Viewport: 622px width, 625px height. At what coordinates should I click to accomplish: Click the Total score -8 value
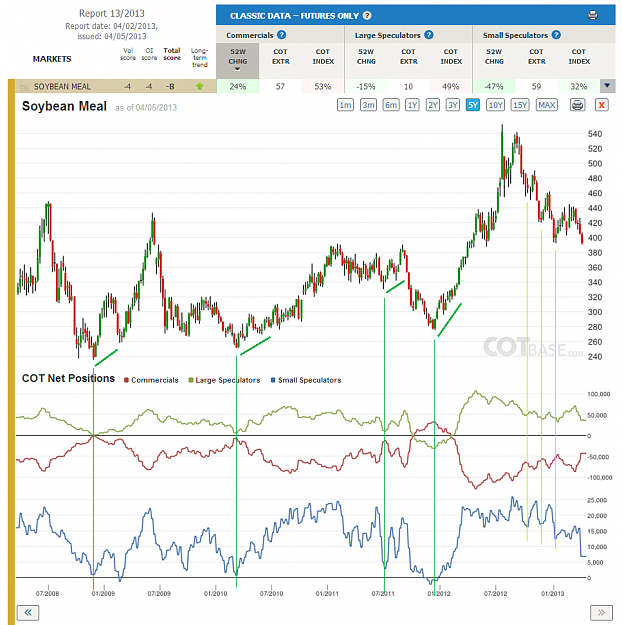pyautogui.click(x=170, y=86)
